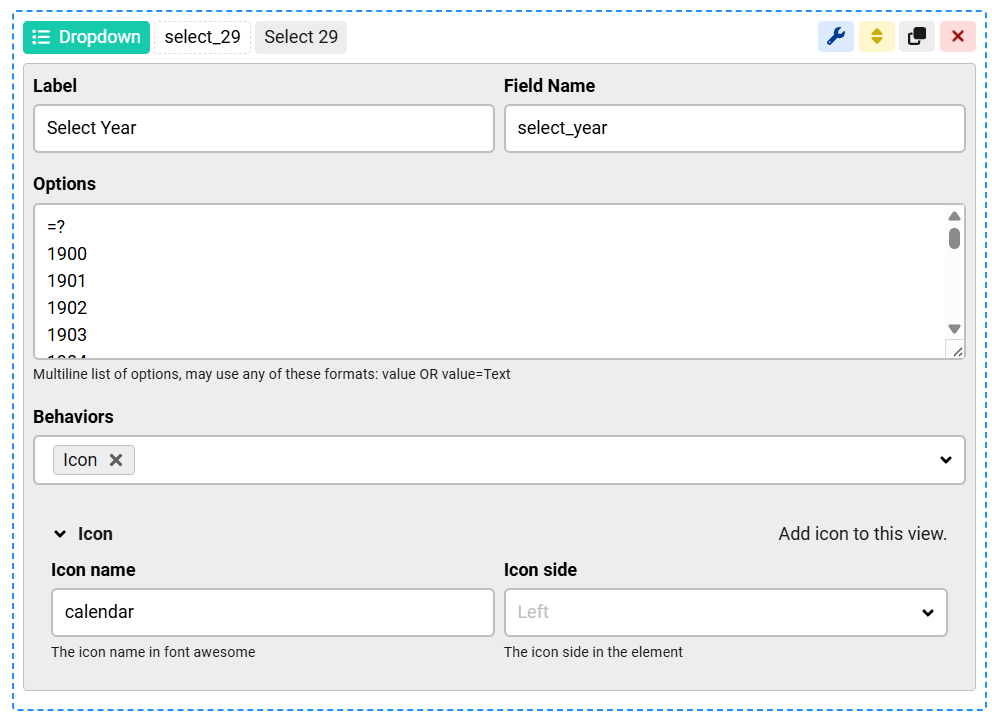Open the Icon side dropdown
The image size is (992, 715).
click(726, 612)
